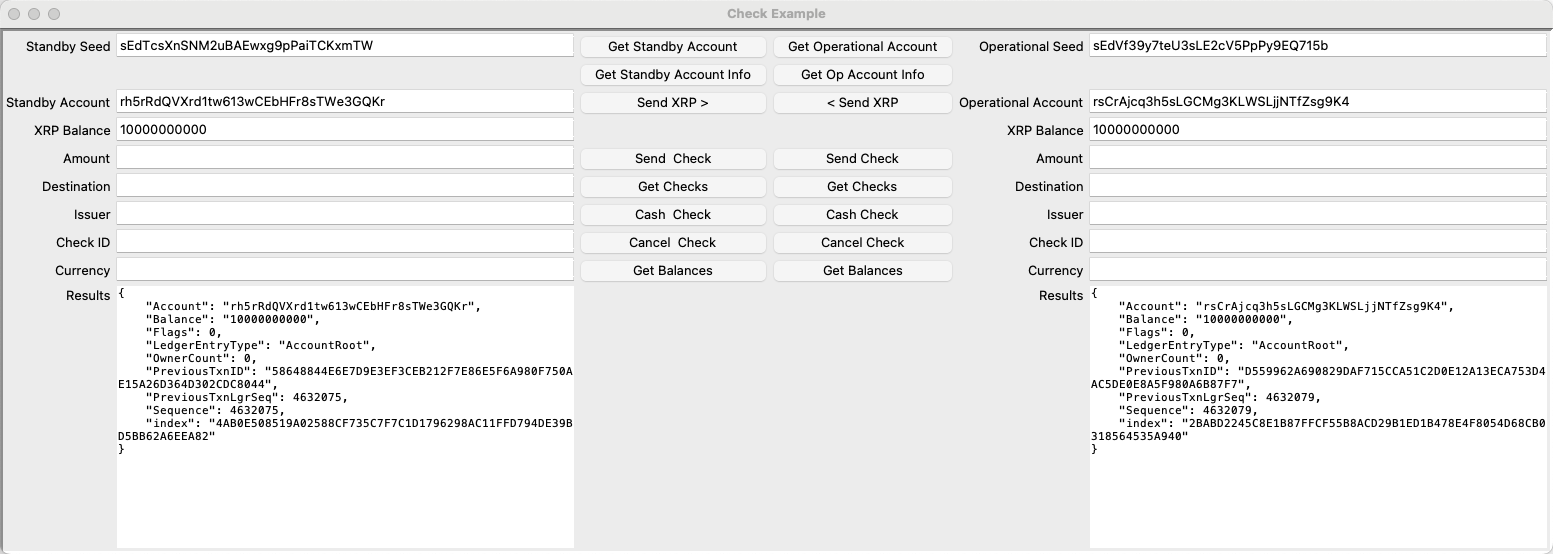The image size is (1553, 554).
Task: Focus the standby Check ID field
Action: tap(345, 242)
